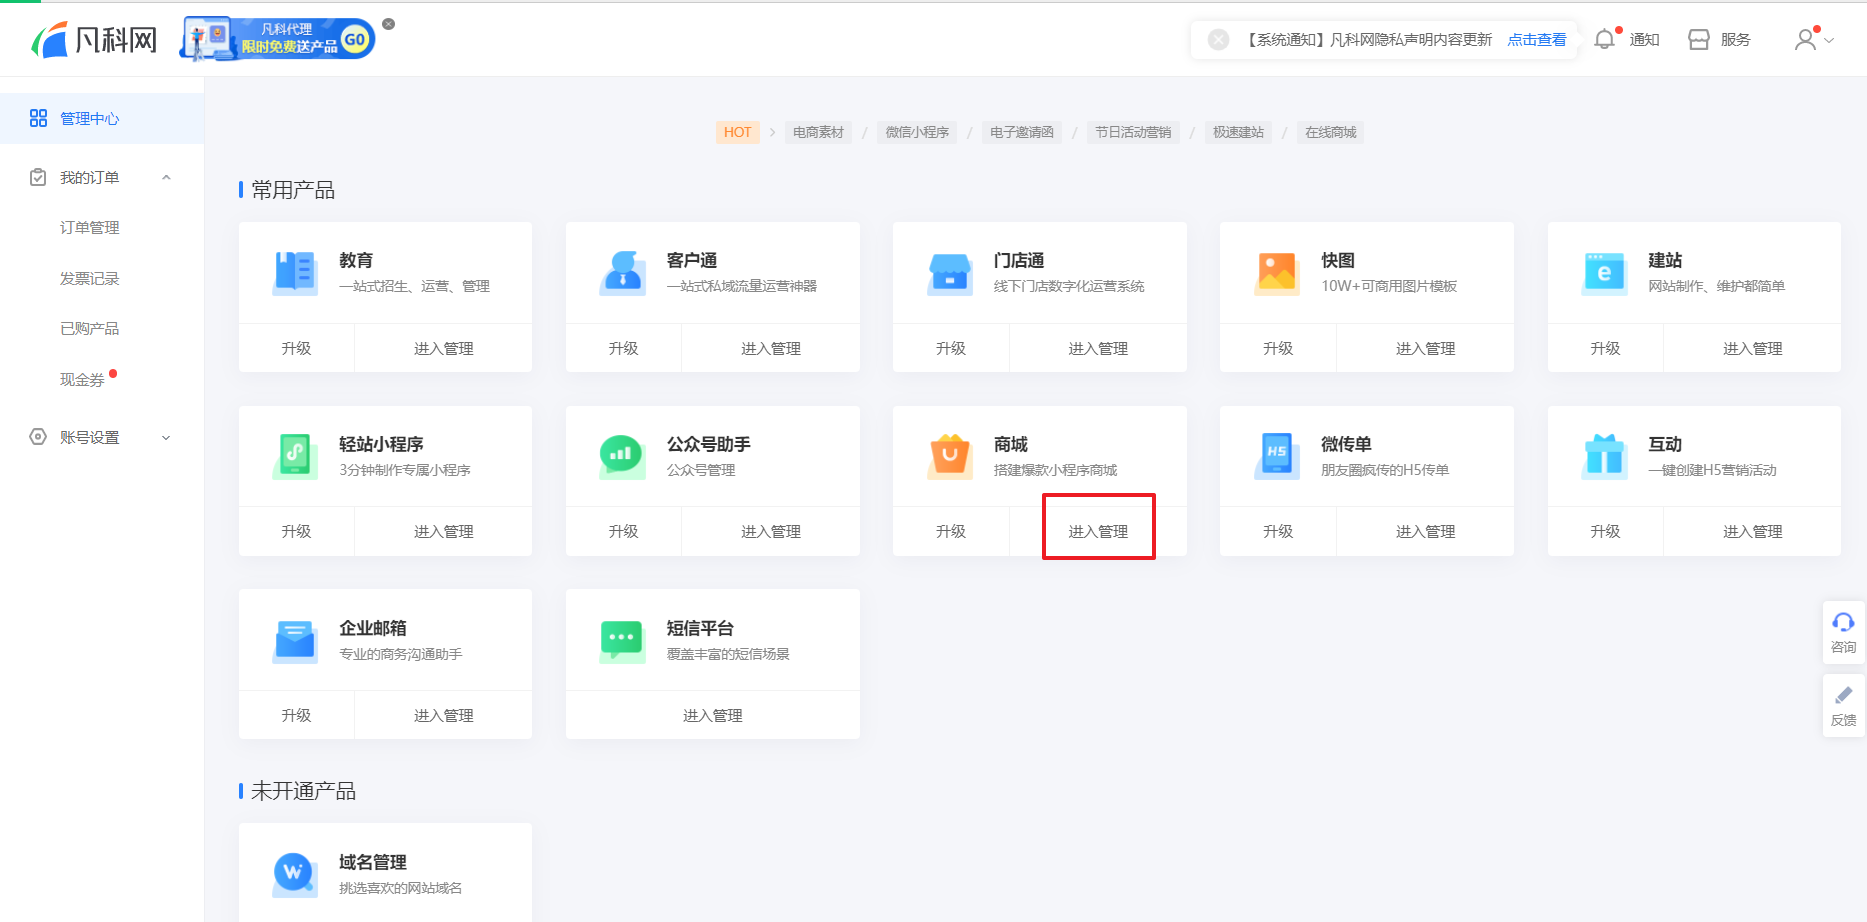Select 管理中心 in the sidebar

(x=102, y=119)
